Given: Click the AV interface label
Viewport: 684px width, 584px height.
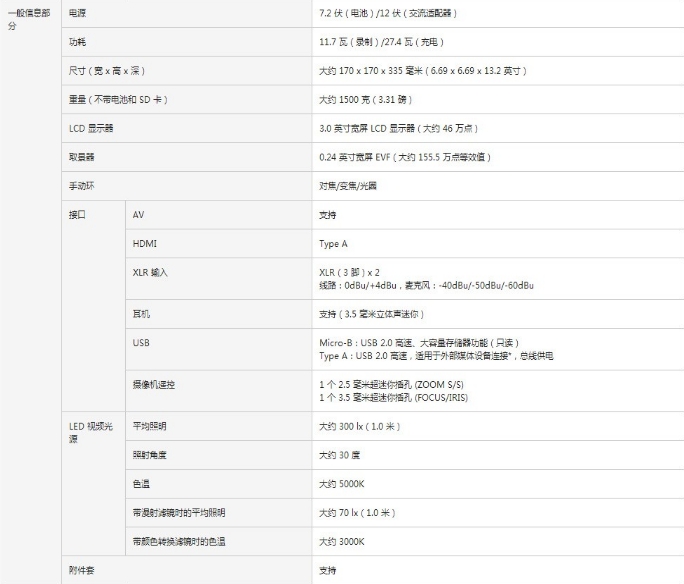Looking at the screenshot, I should point(138,215).
